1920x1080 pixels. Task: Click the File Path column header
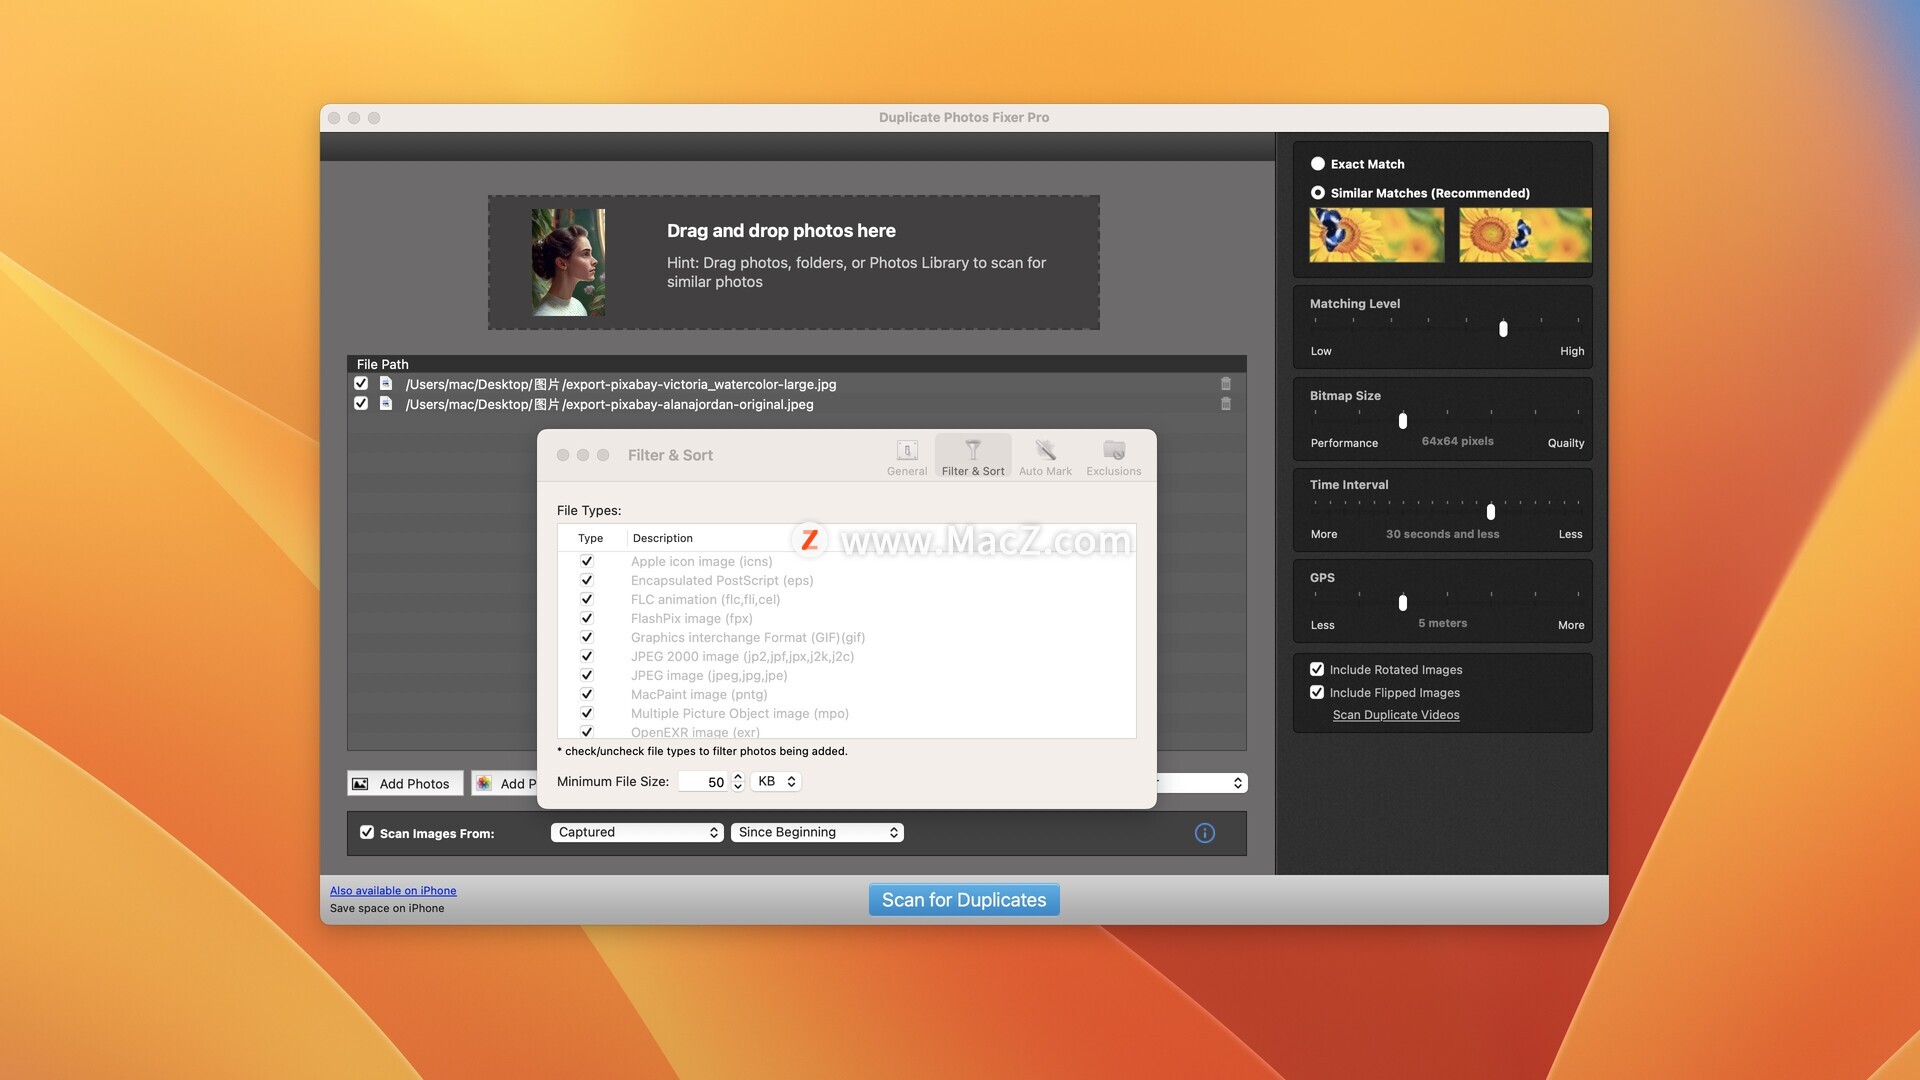(x=382, y=364)
